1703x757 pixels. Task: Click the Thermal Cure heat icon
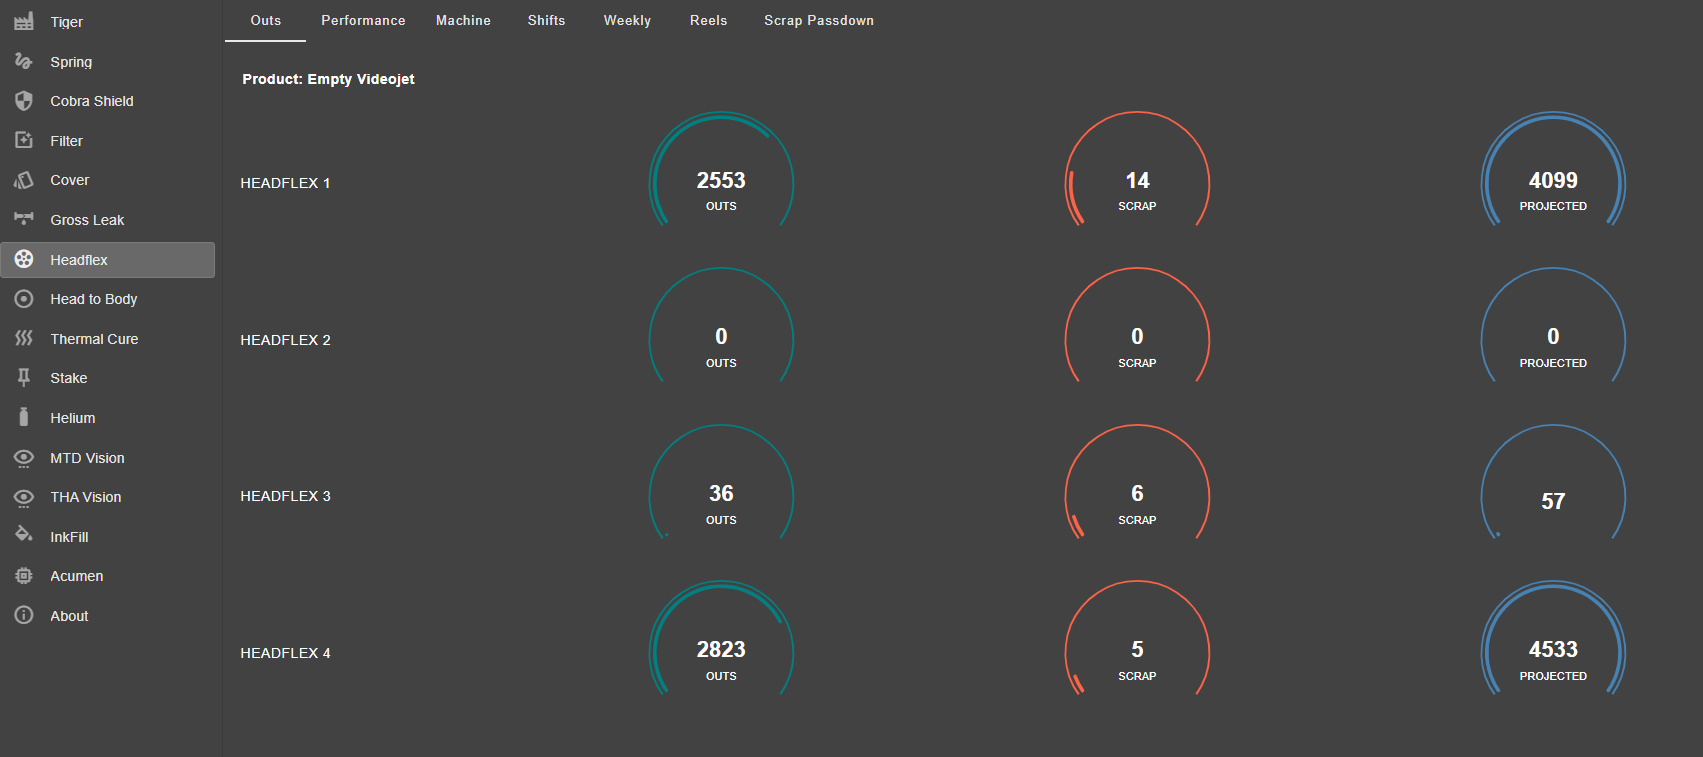(24, 338)
